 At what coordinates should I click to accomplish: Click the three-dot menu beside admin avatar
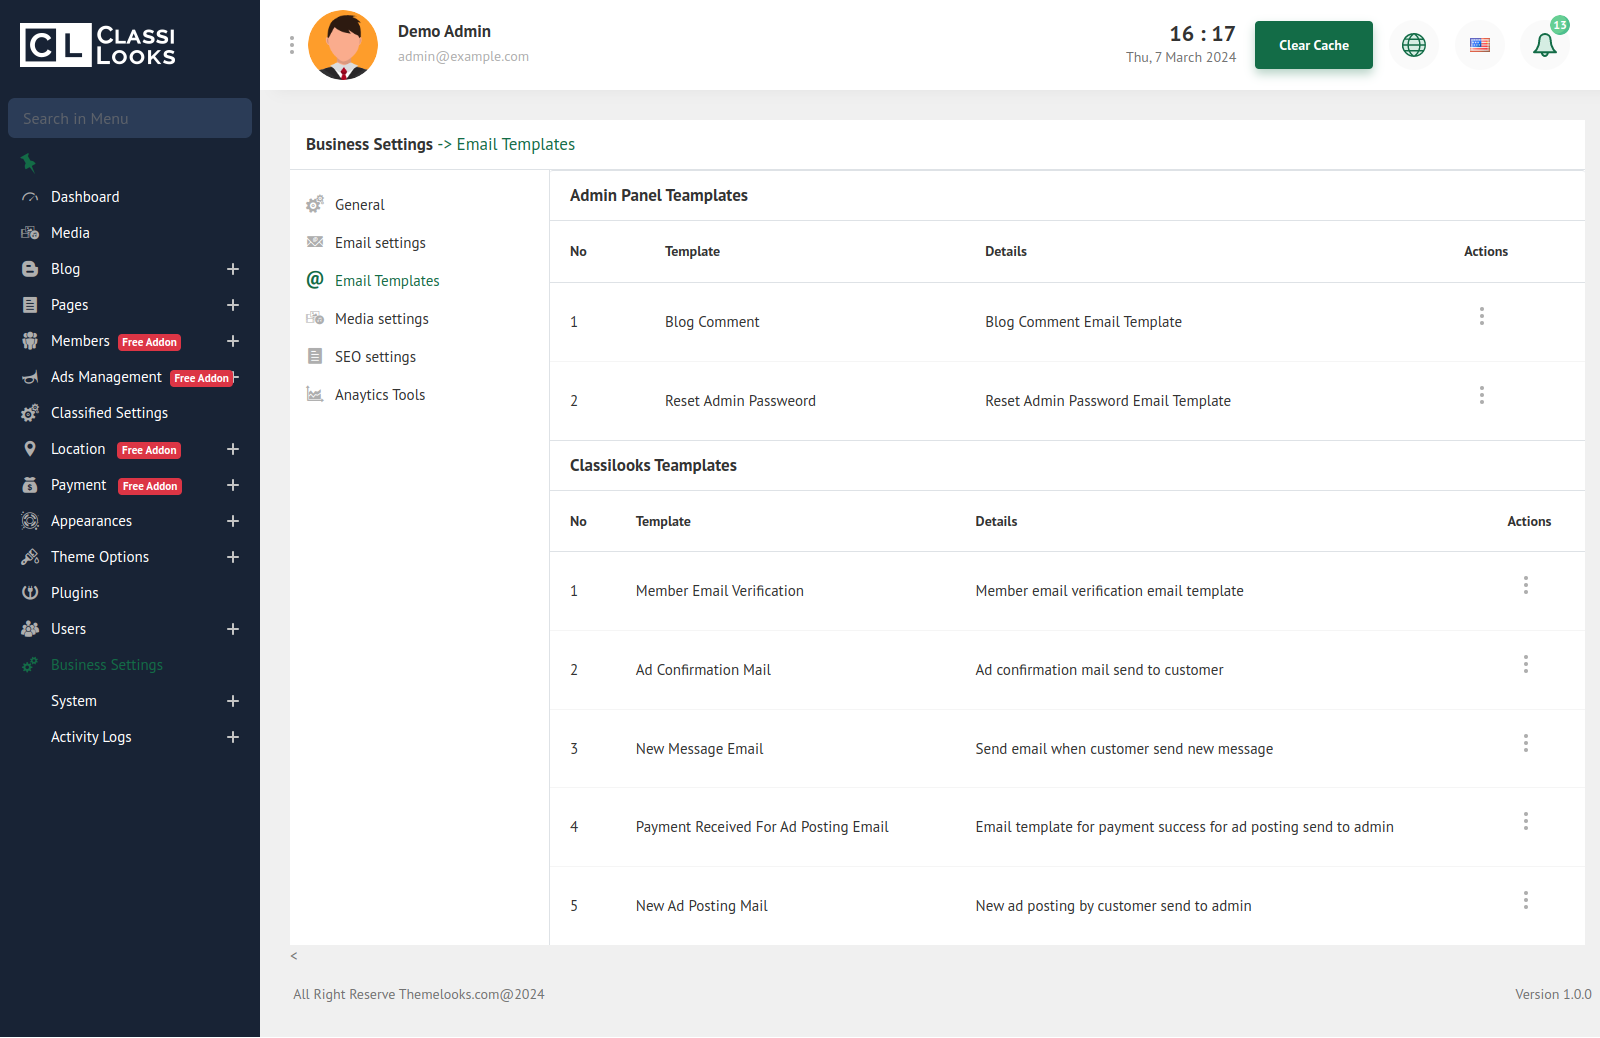click(291, 45)
